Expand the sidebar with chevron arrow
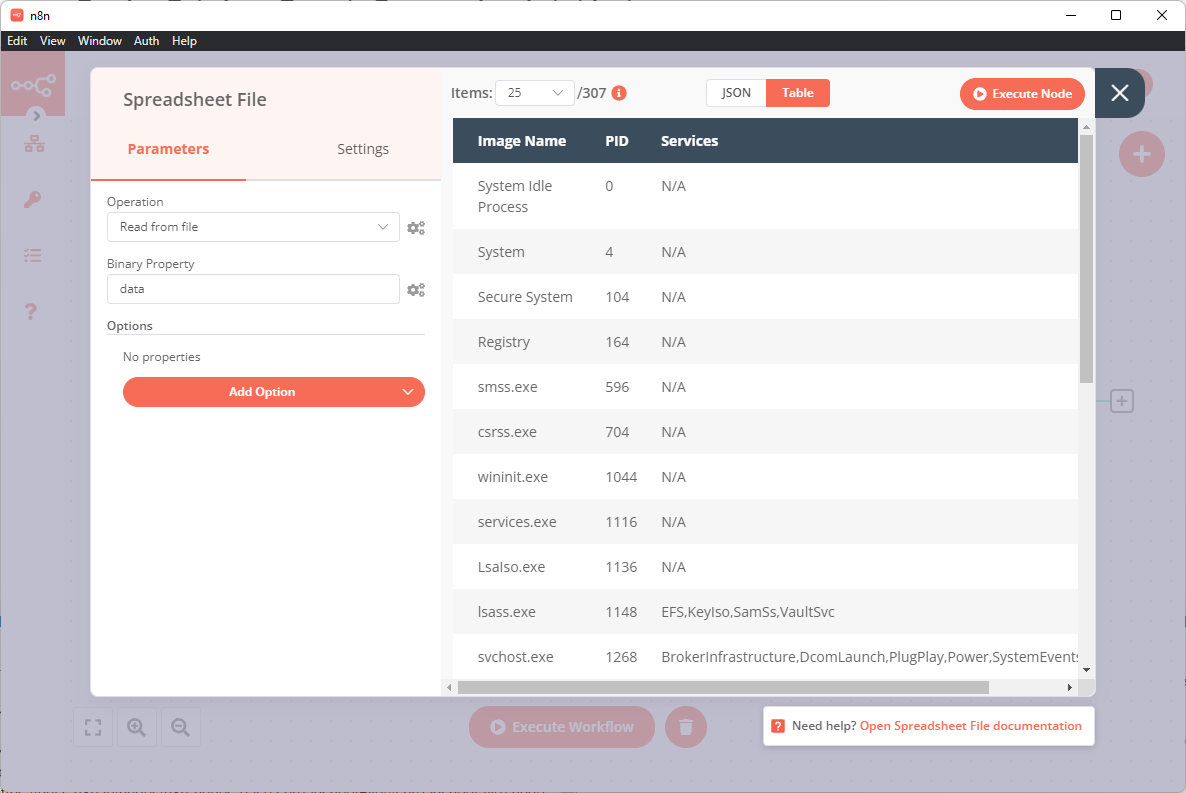The height and width of the screenshot is (793, 1186). [37, 116]
